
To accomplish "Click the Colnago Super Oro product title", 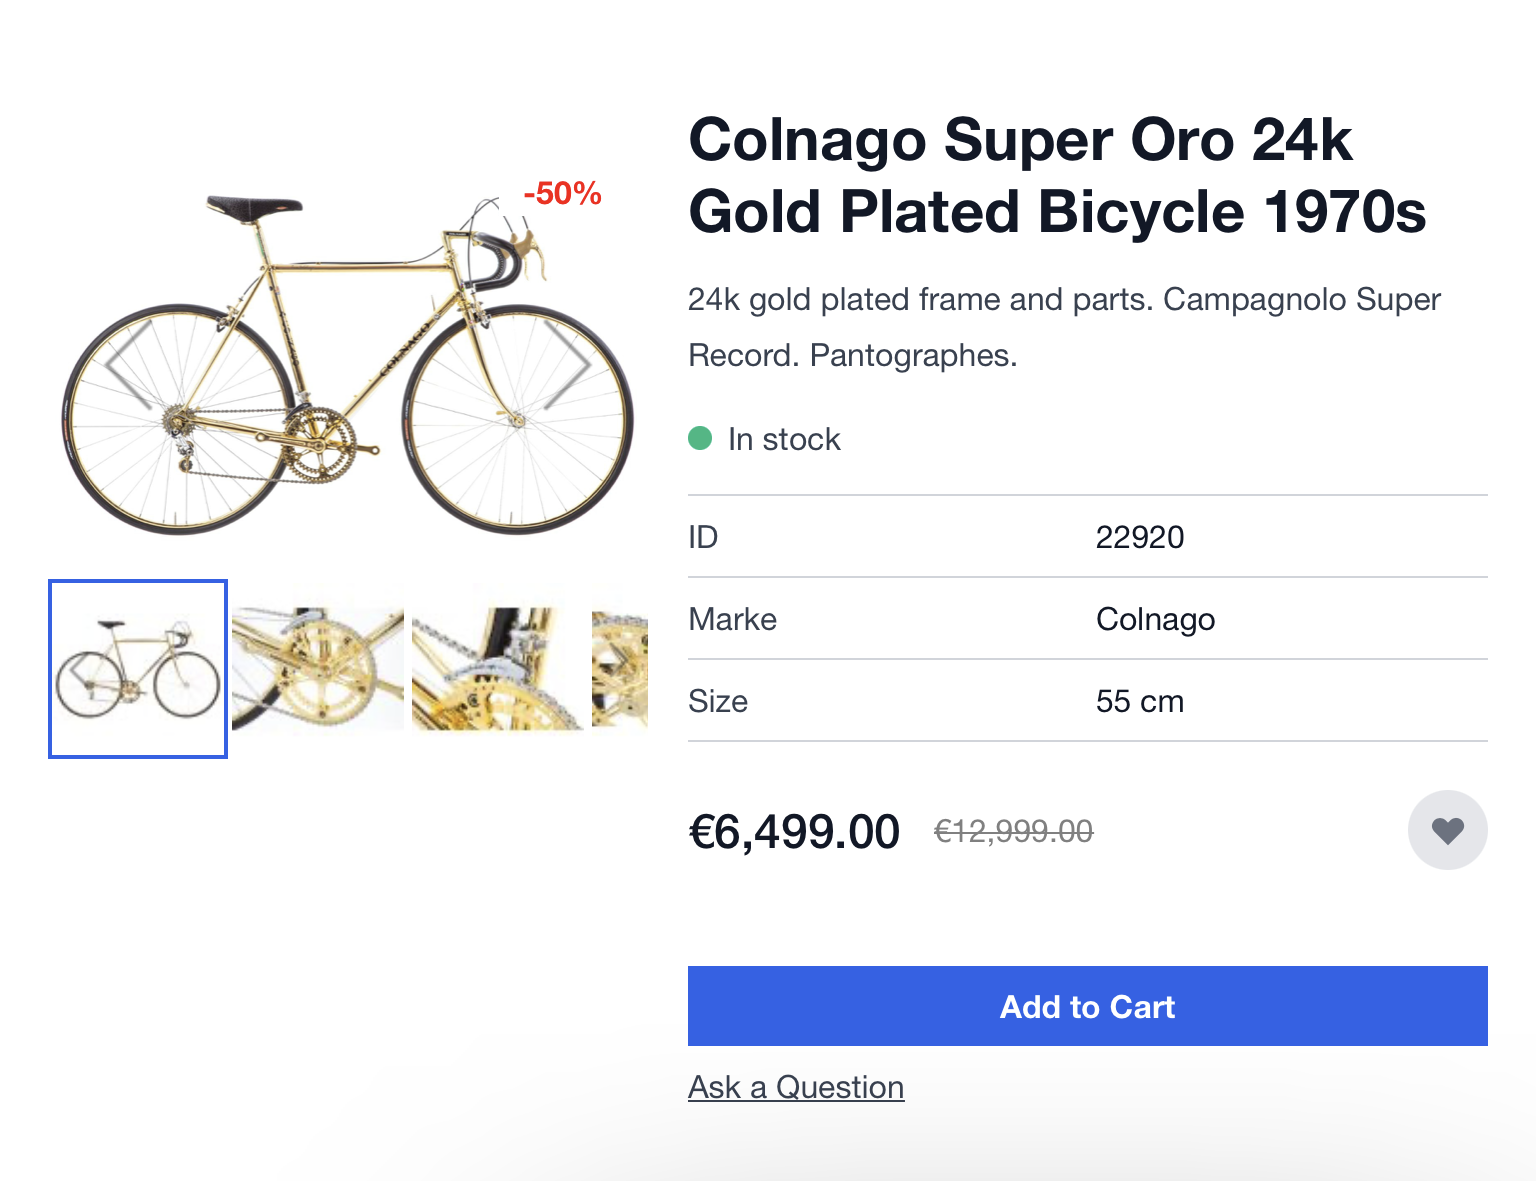I will [1057, 175].
